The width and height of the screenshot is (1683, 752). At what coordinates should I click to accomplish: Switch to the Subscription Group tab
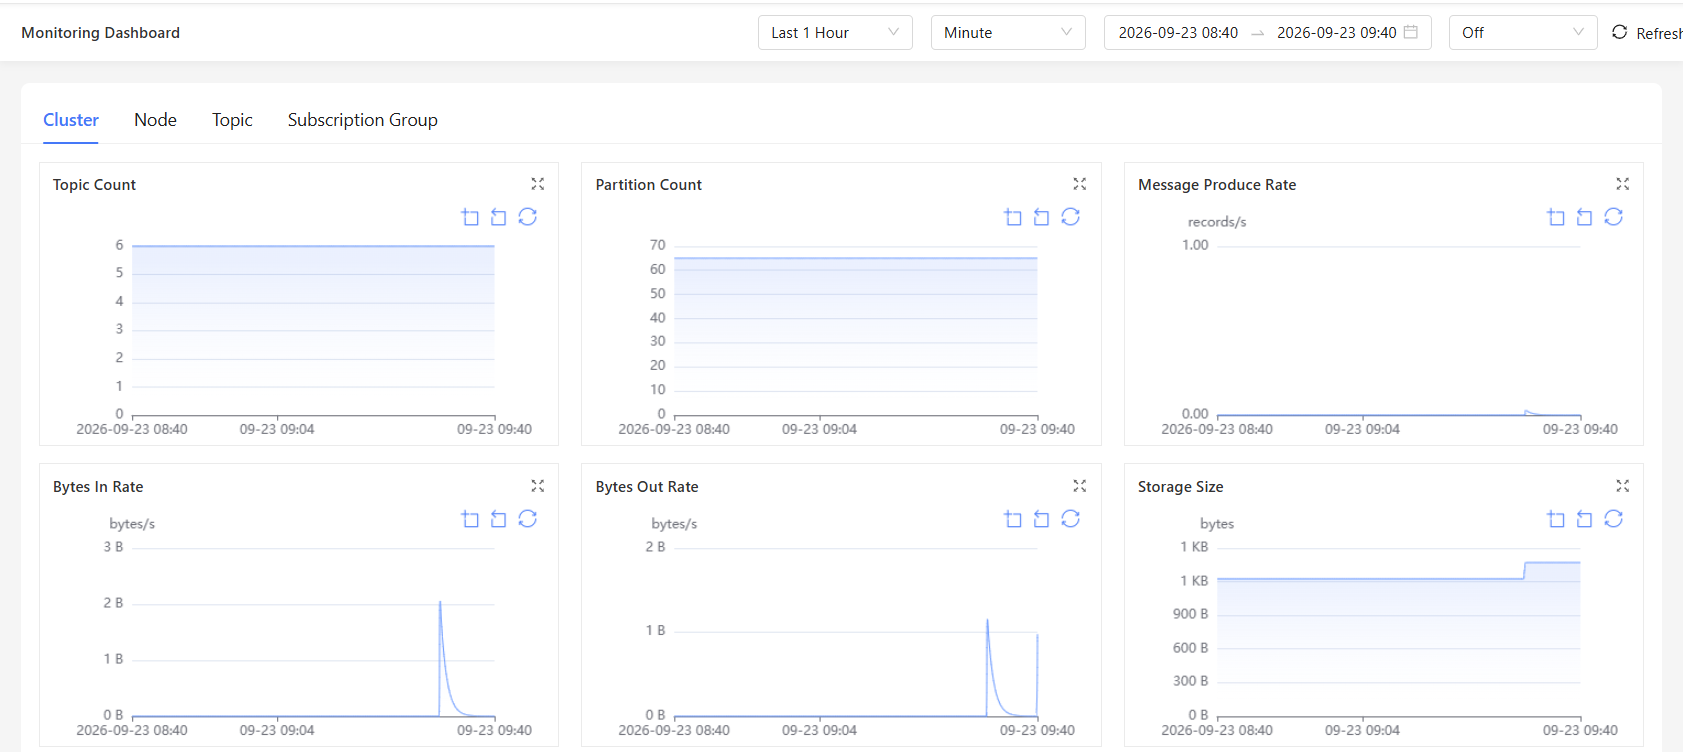pyautogui.click(x=363, y=120)
